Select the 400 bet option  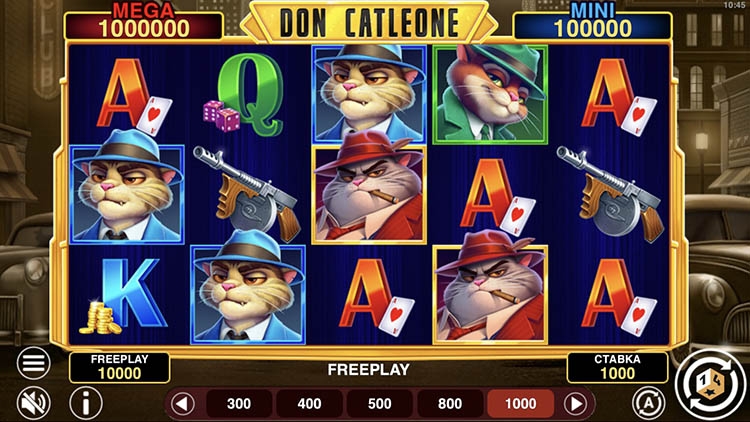coord(309,404)
